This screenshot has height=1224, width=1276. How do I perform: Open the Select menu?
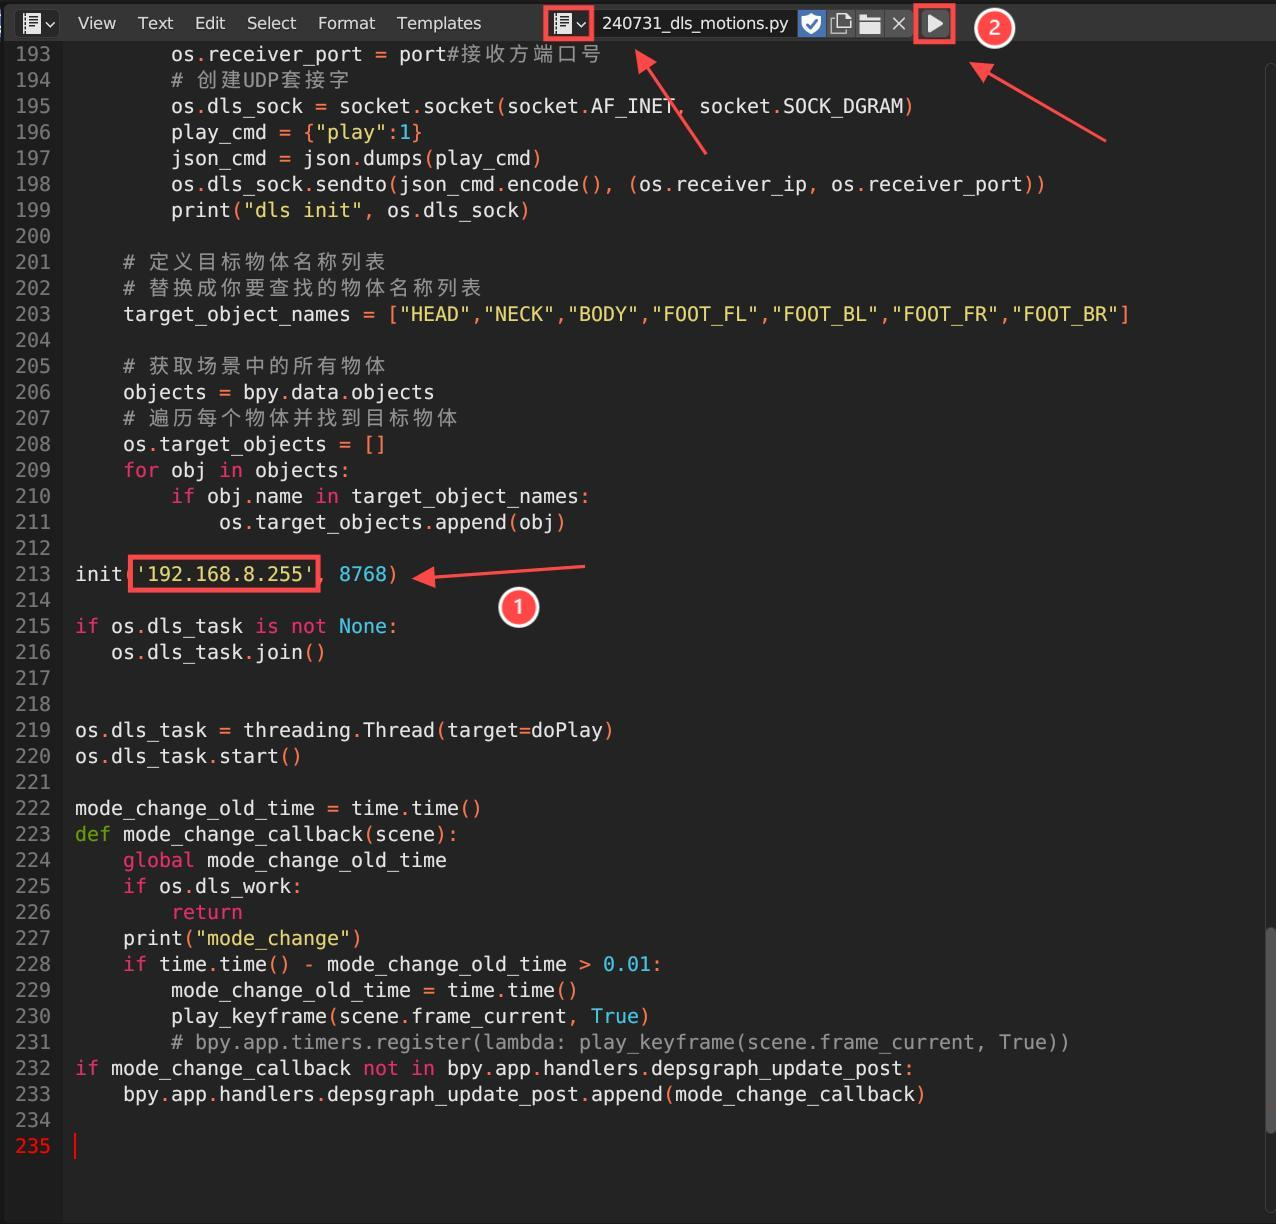(271, 23)
